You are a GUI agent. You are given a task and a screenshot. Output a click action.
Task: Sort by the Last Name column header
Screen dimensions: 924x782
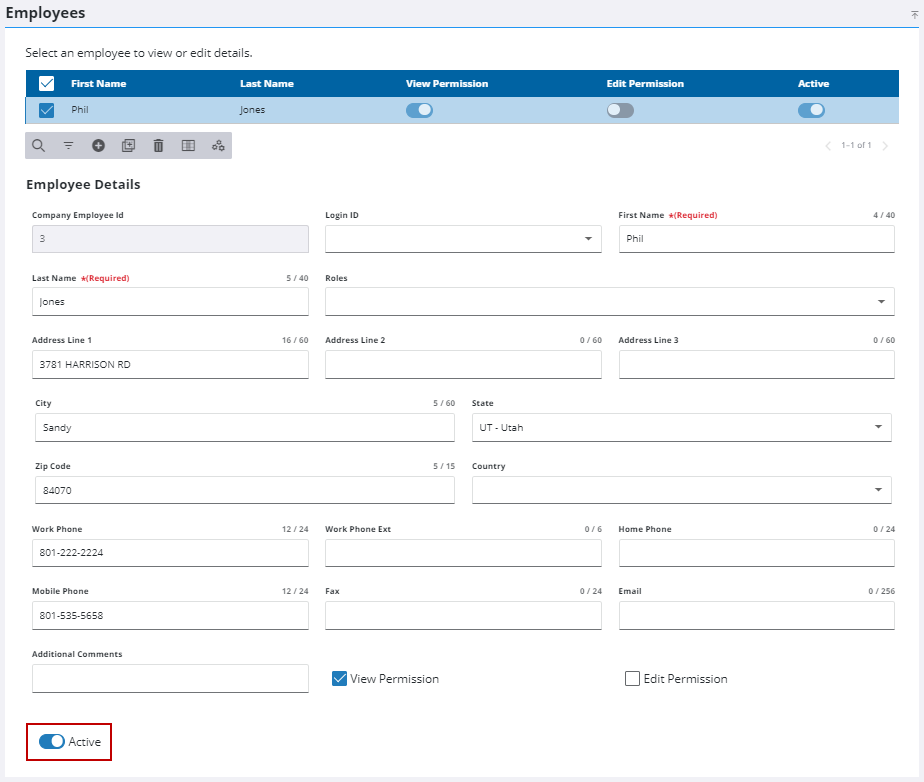[267, 84]
